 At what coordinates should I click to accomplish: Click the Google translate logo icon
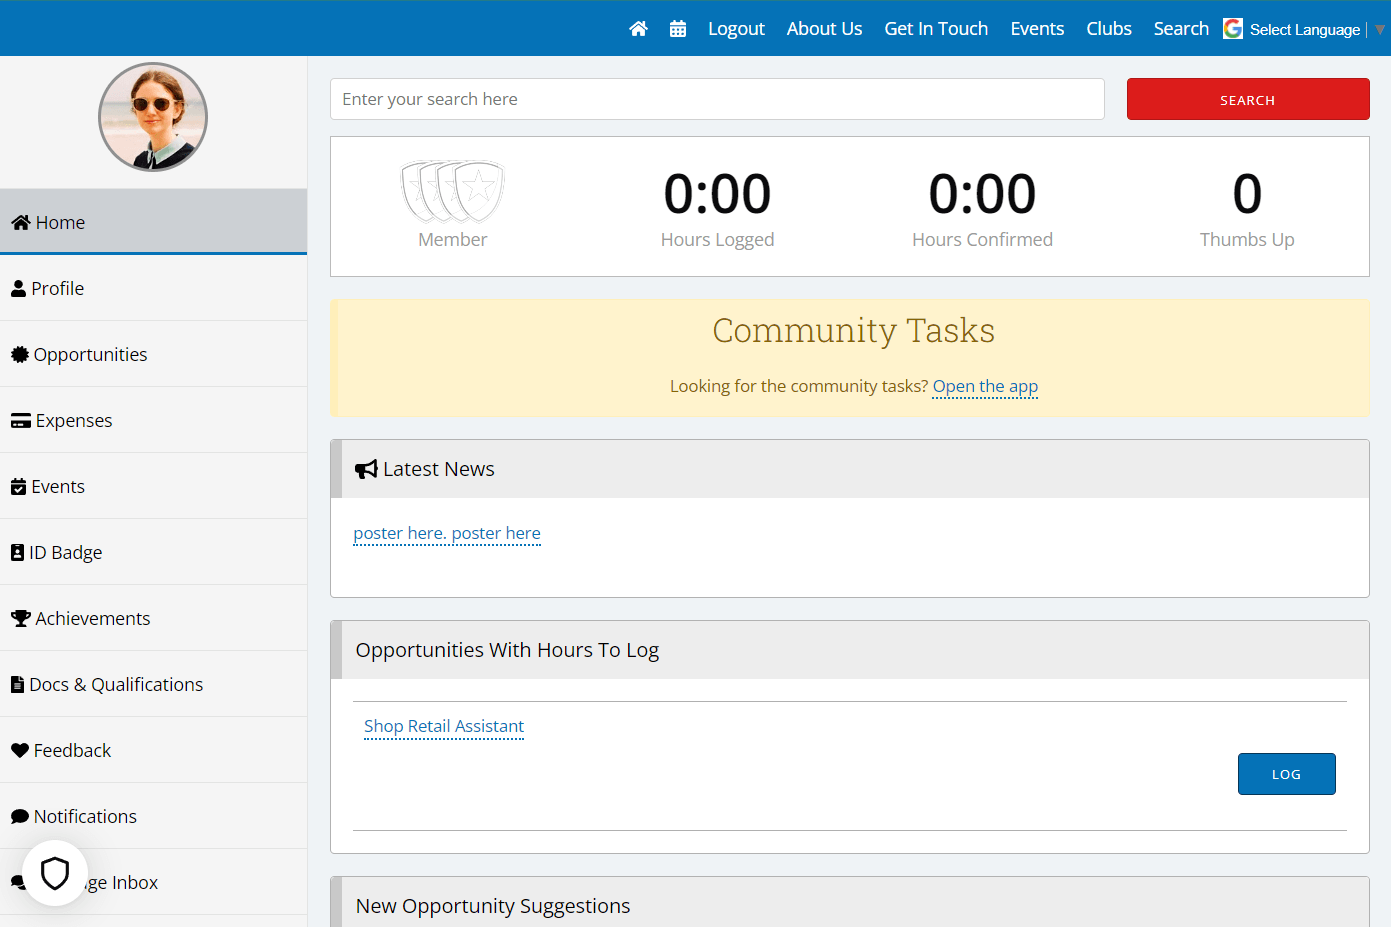click(x=1233, y=29)
